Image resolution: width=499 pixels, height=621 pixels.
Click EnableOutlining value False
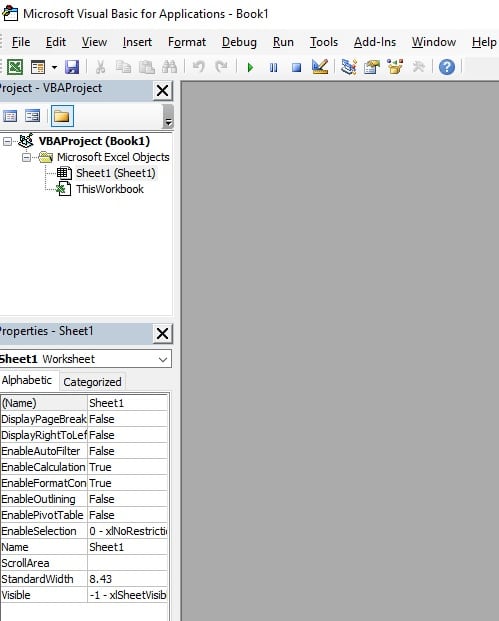[128, 499]
